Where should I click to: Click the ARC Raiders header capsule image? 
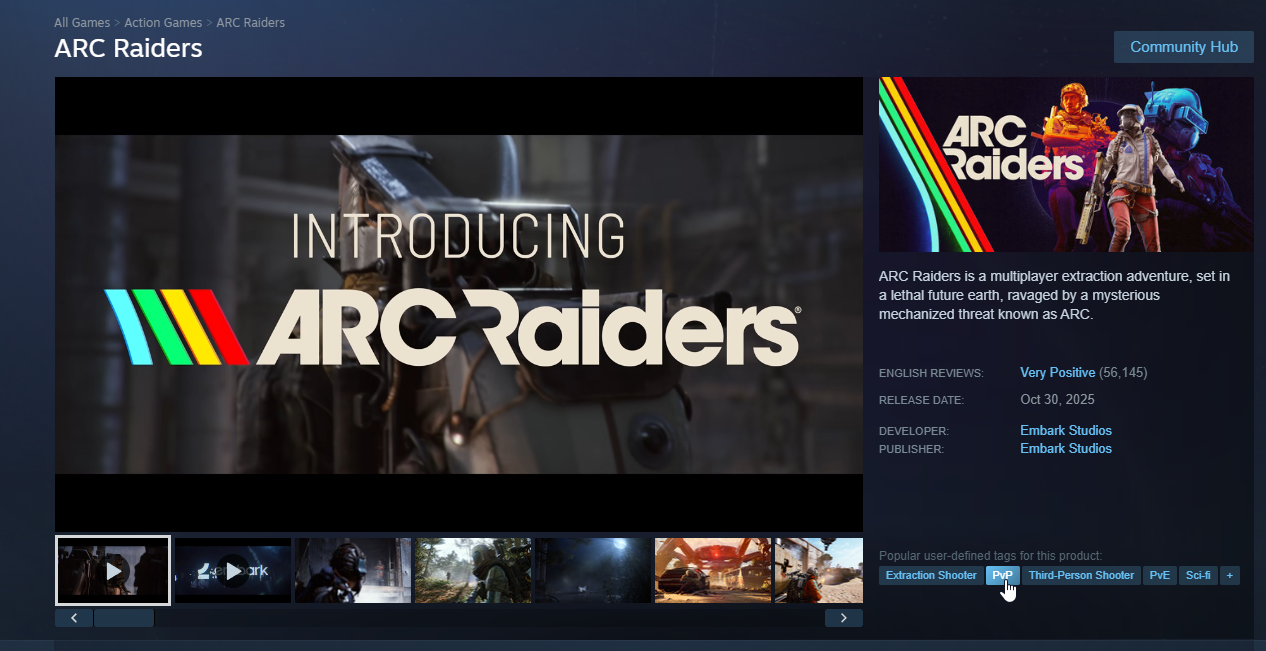coord(1066,164)
